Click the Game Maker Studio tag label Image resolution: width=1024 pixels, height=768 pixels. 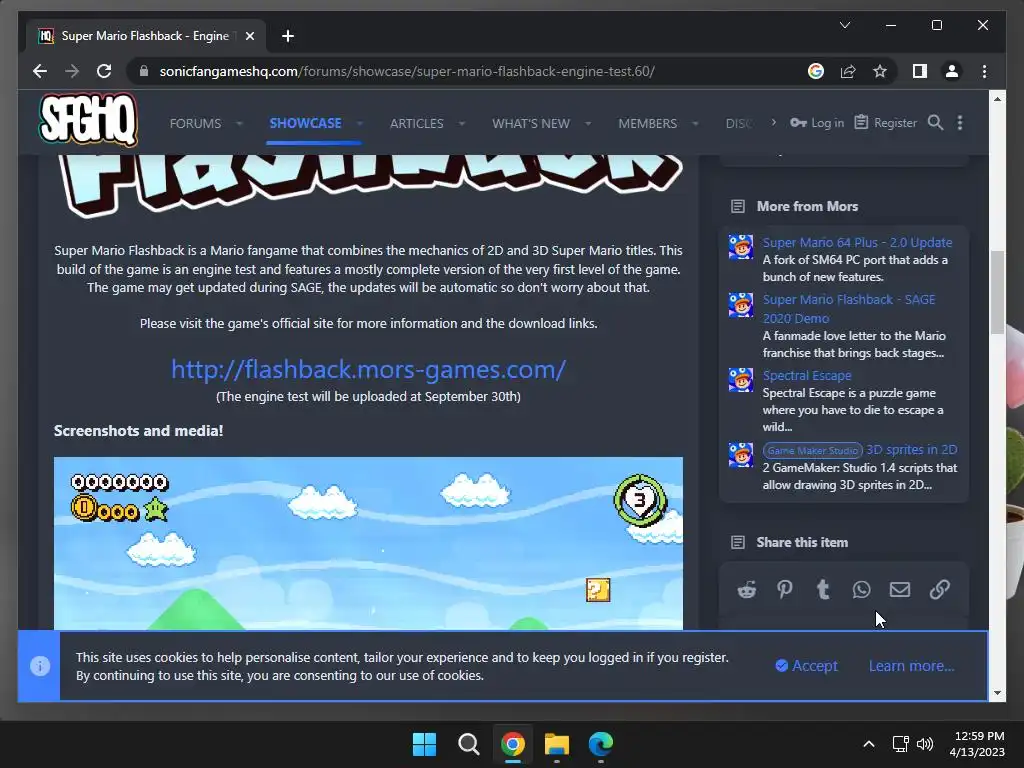tap(812, 451)
